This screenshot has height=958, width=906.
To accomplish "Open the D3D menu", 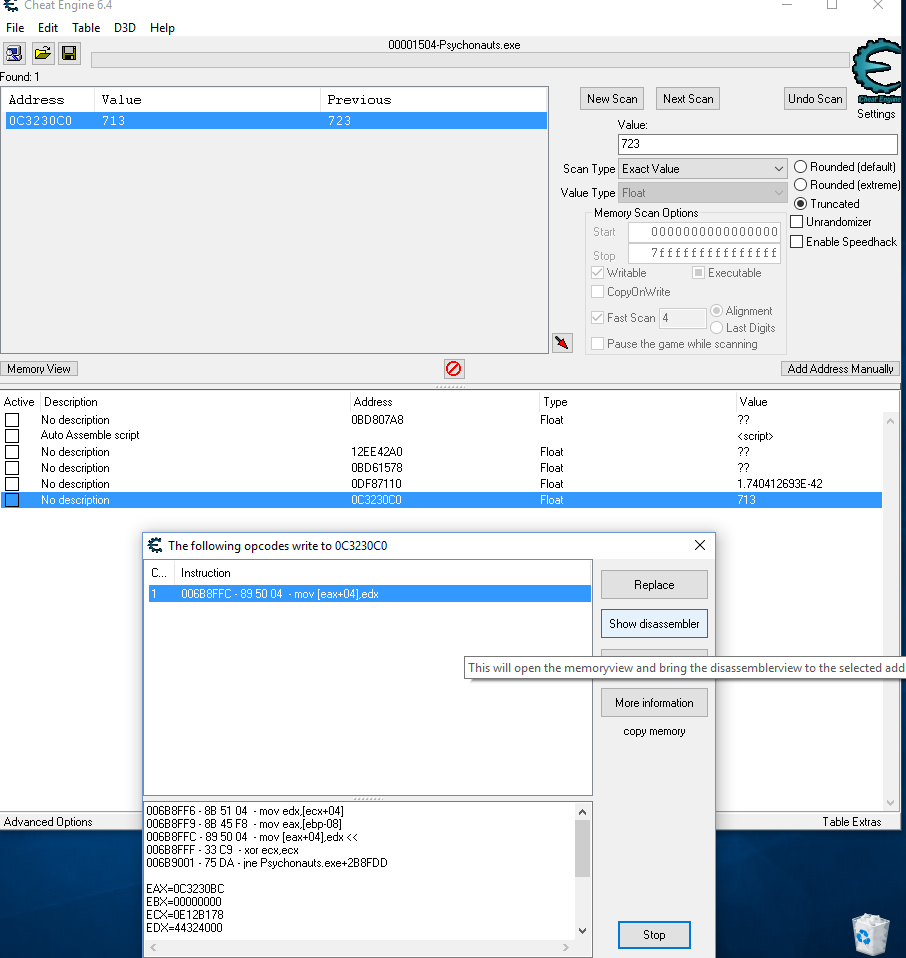I will point(125,27).
